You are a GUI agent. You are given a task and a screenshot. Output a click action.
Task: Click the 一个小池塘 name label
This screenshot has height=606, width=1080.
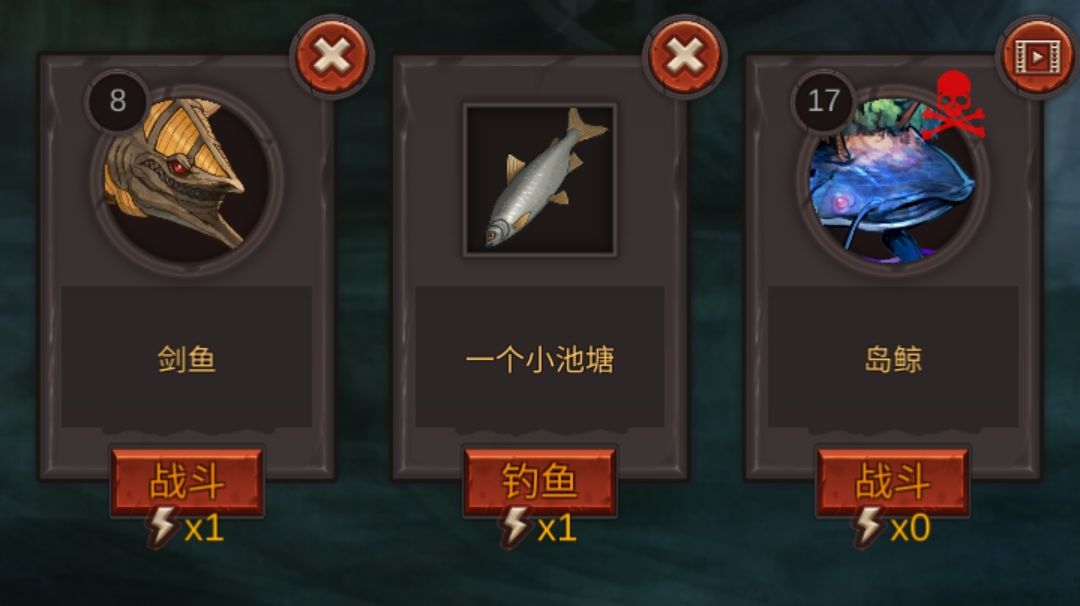(539, 359)
